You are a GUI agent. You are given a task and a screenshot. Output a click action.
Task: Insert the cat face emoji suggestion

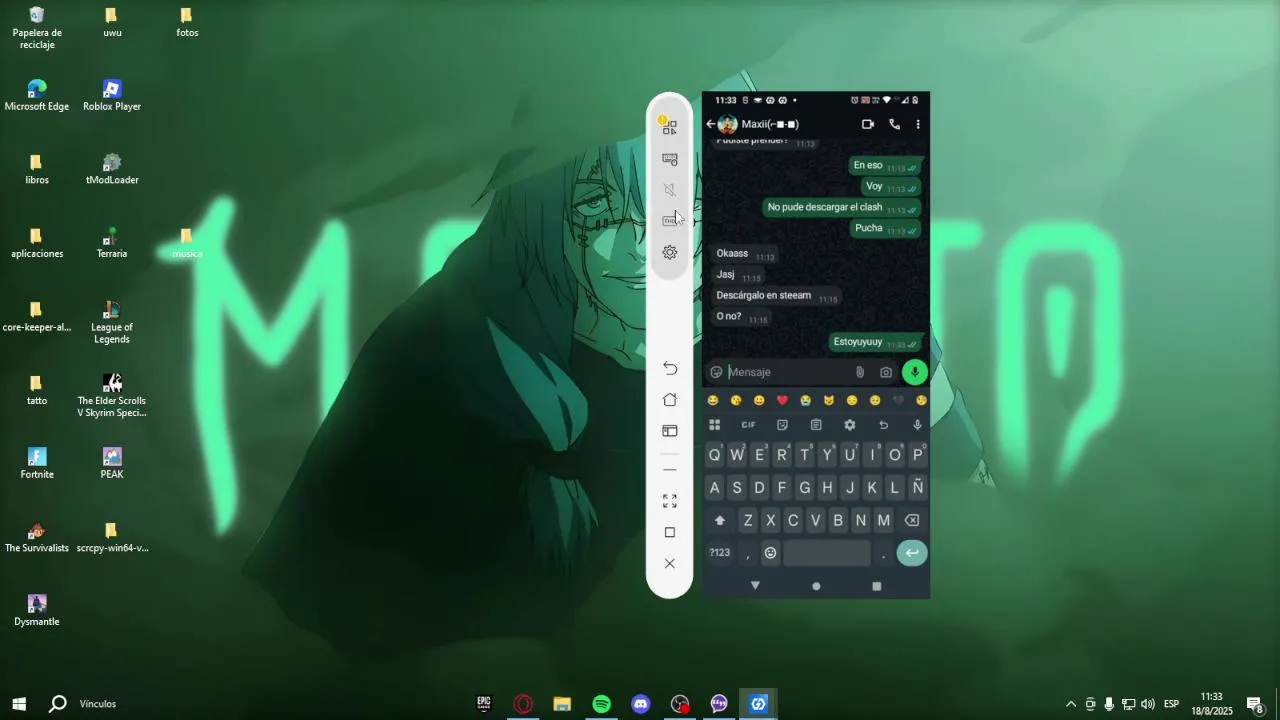(829, 400)
